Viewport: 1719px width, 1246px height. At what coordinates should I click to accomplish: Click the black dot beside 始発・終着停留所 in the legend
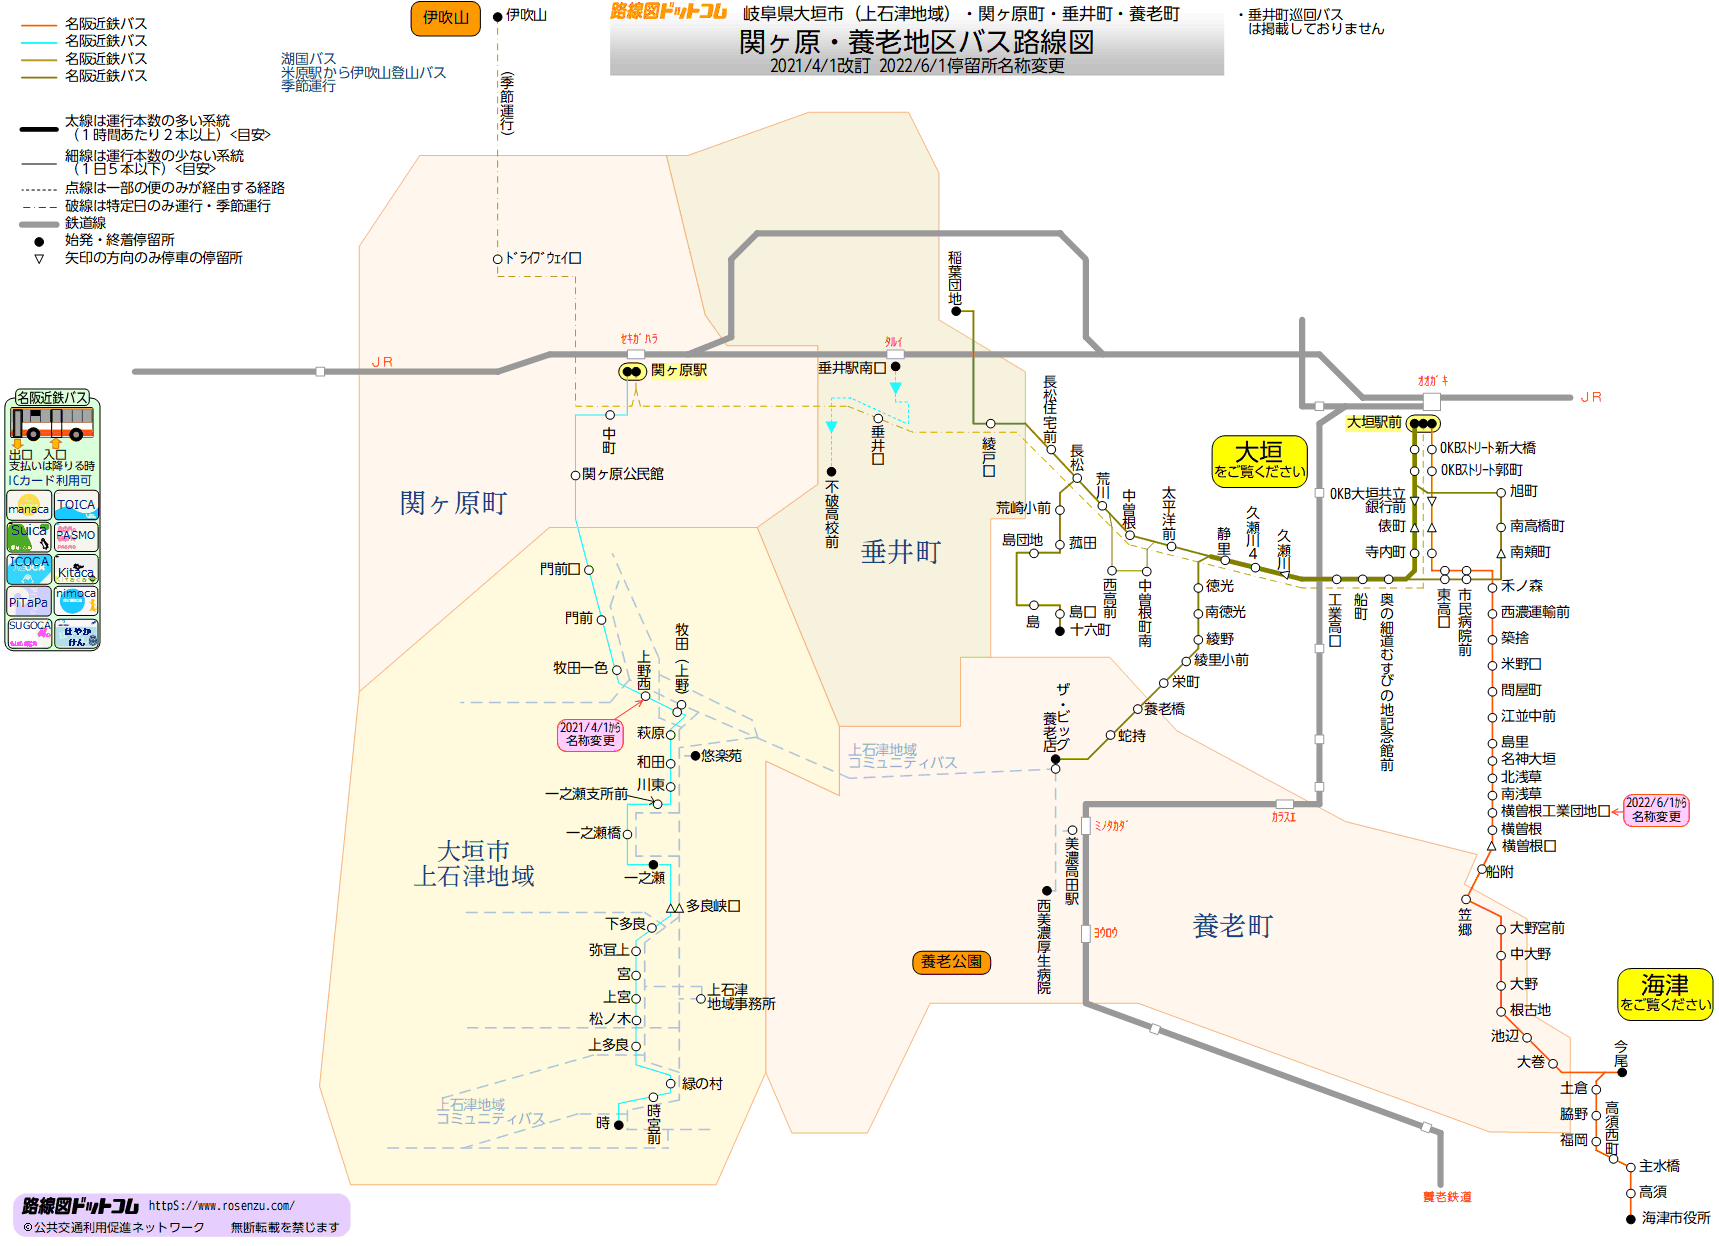39,241
